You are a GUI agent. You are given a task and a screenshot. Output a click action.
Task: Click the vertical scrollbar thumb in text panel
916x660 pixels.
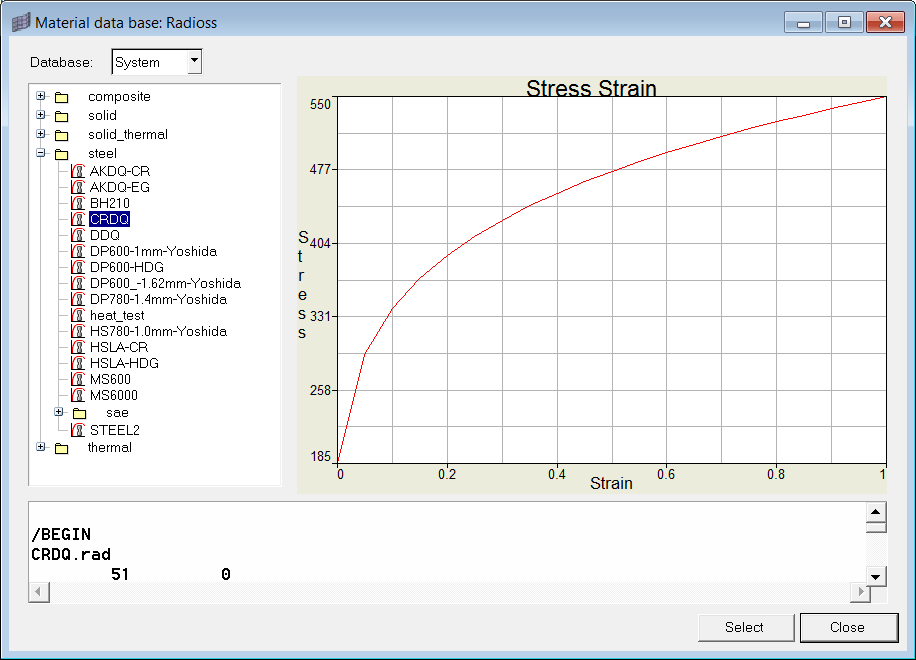coord(876,528)
